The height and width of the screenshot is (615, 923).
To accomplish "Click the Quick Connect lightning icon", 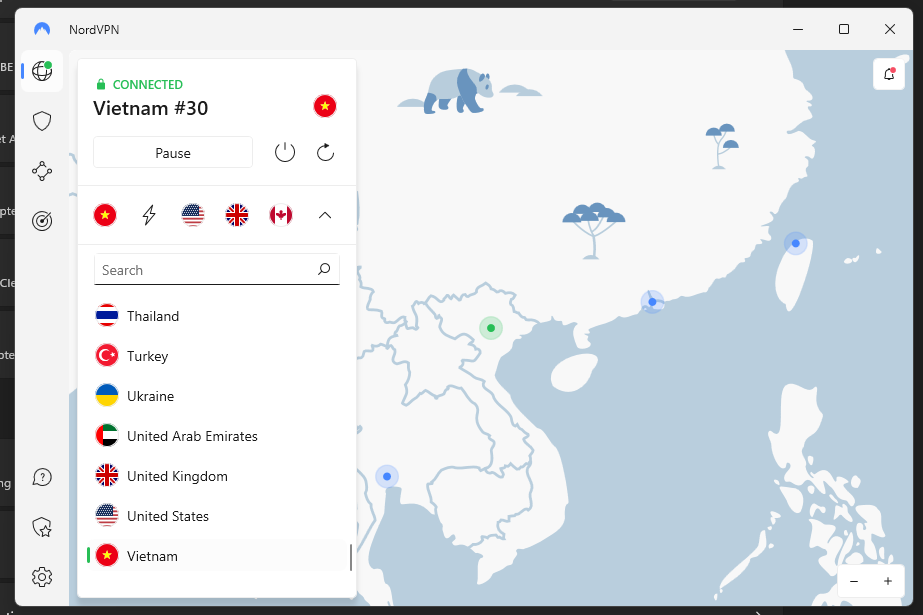I will [x=149, y=215].
